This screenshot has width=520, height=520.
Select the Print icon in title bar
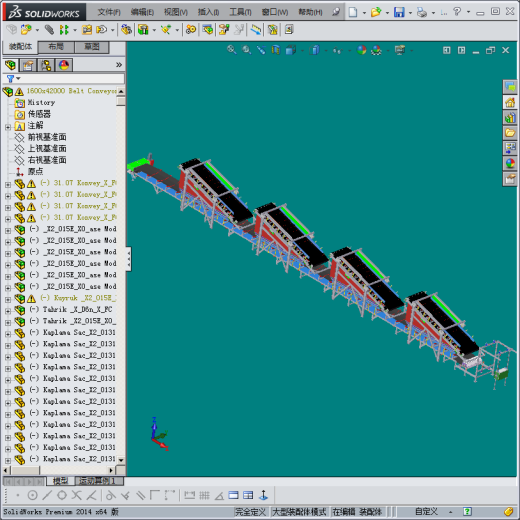pos(422,12)
